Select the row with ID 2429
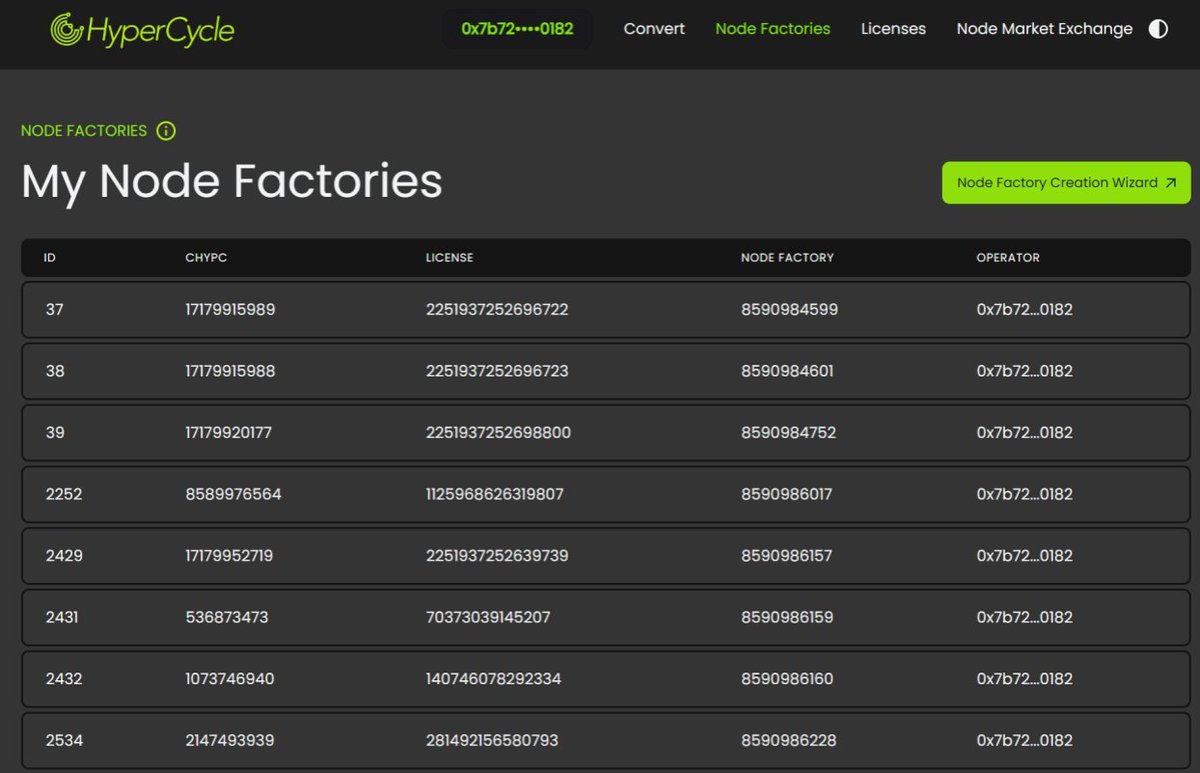 (606, 556)
